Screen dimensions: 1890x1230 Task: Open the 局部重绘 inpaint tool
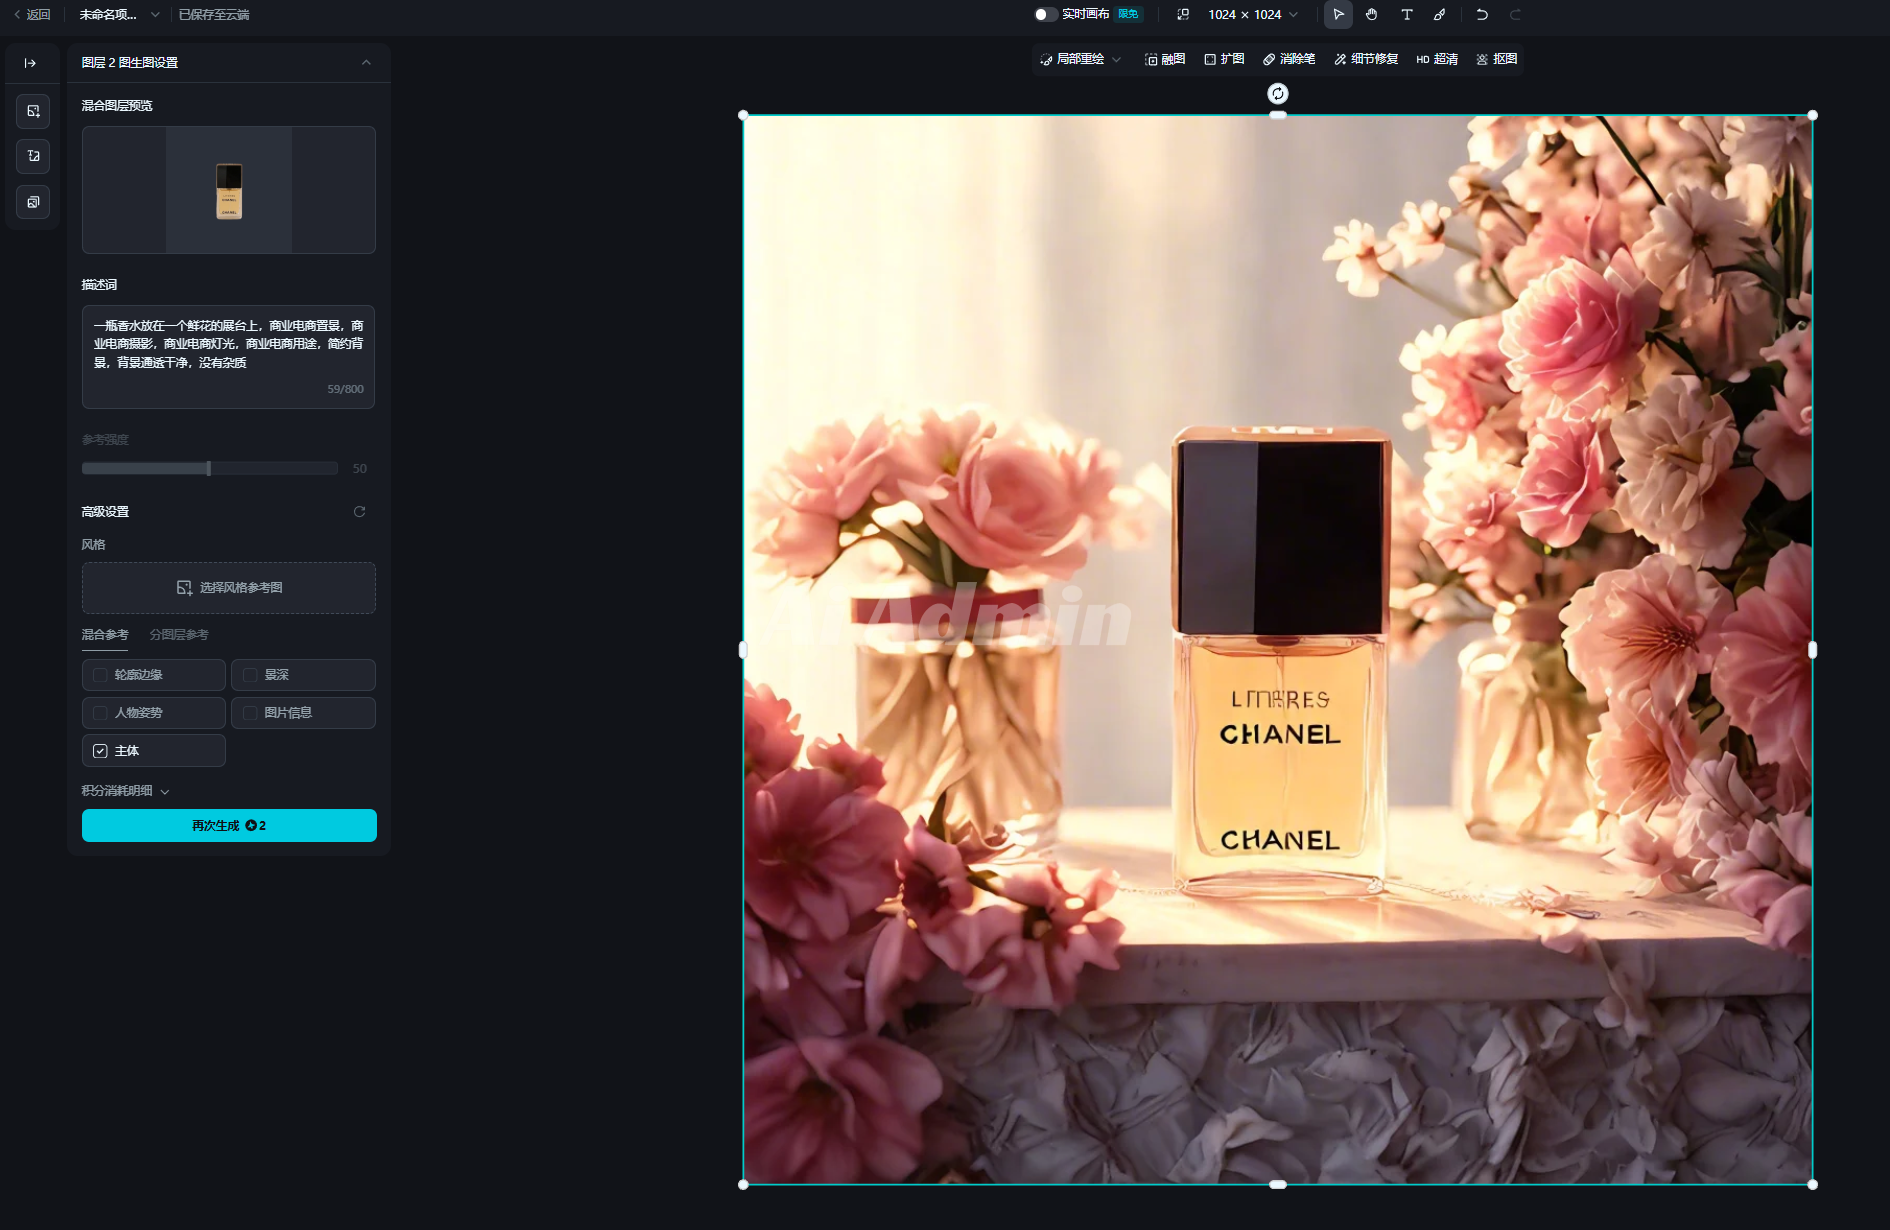pyautogui.click(x=1072, y=59)
